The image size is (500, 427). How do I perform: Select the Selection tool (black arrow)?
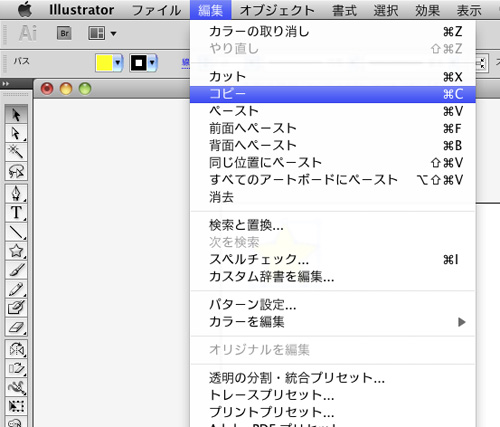[x=16, y=114]
